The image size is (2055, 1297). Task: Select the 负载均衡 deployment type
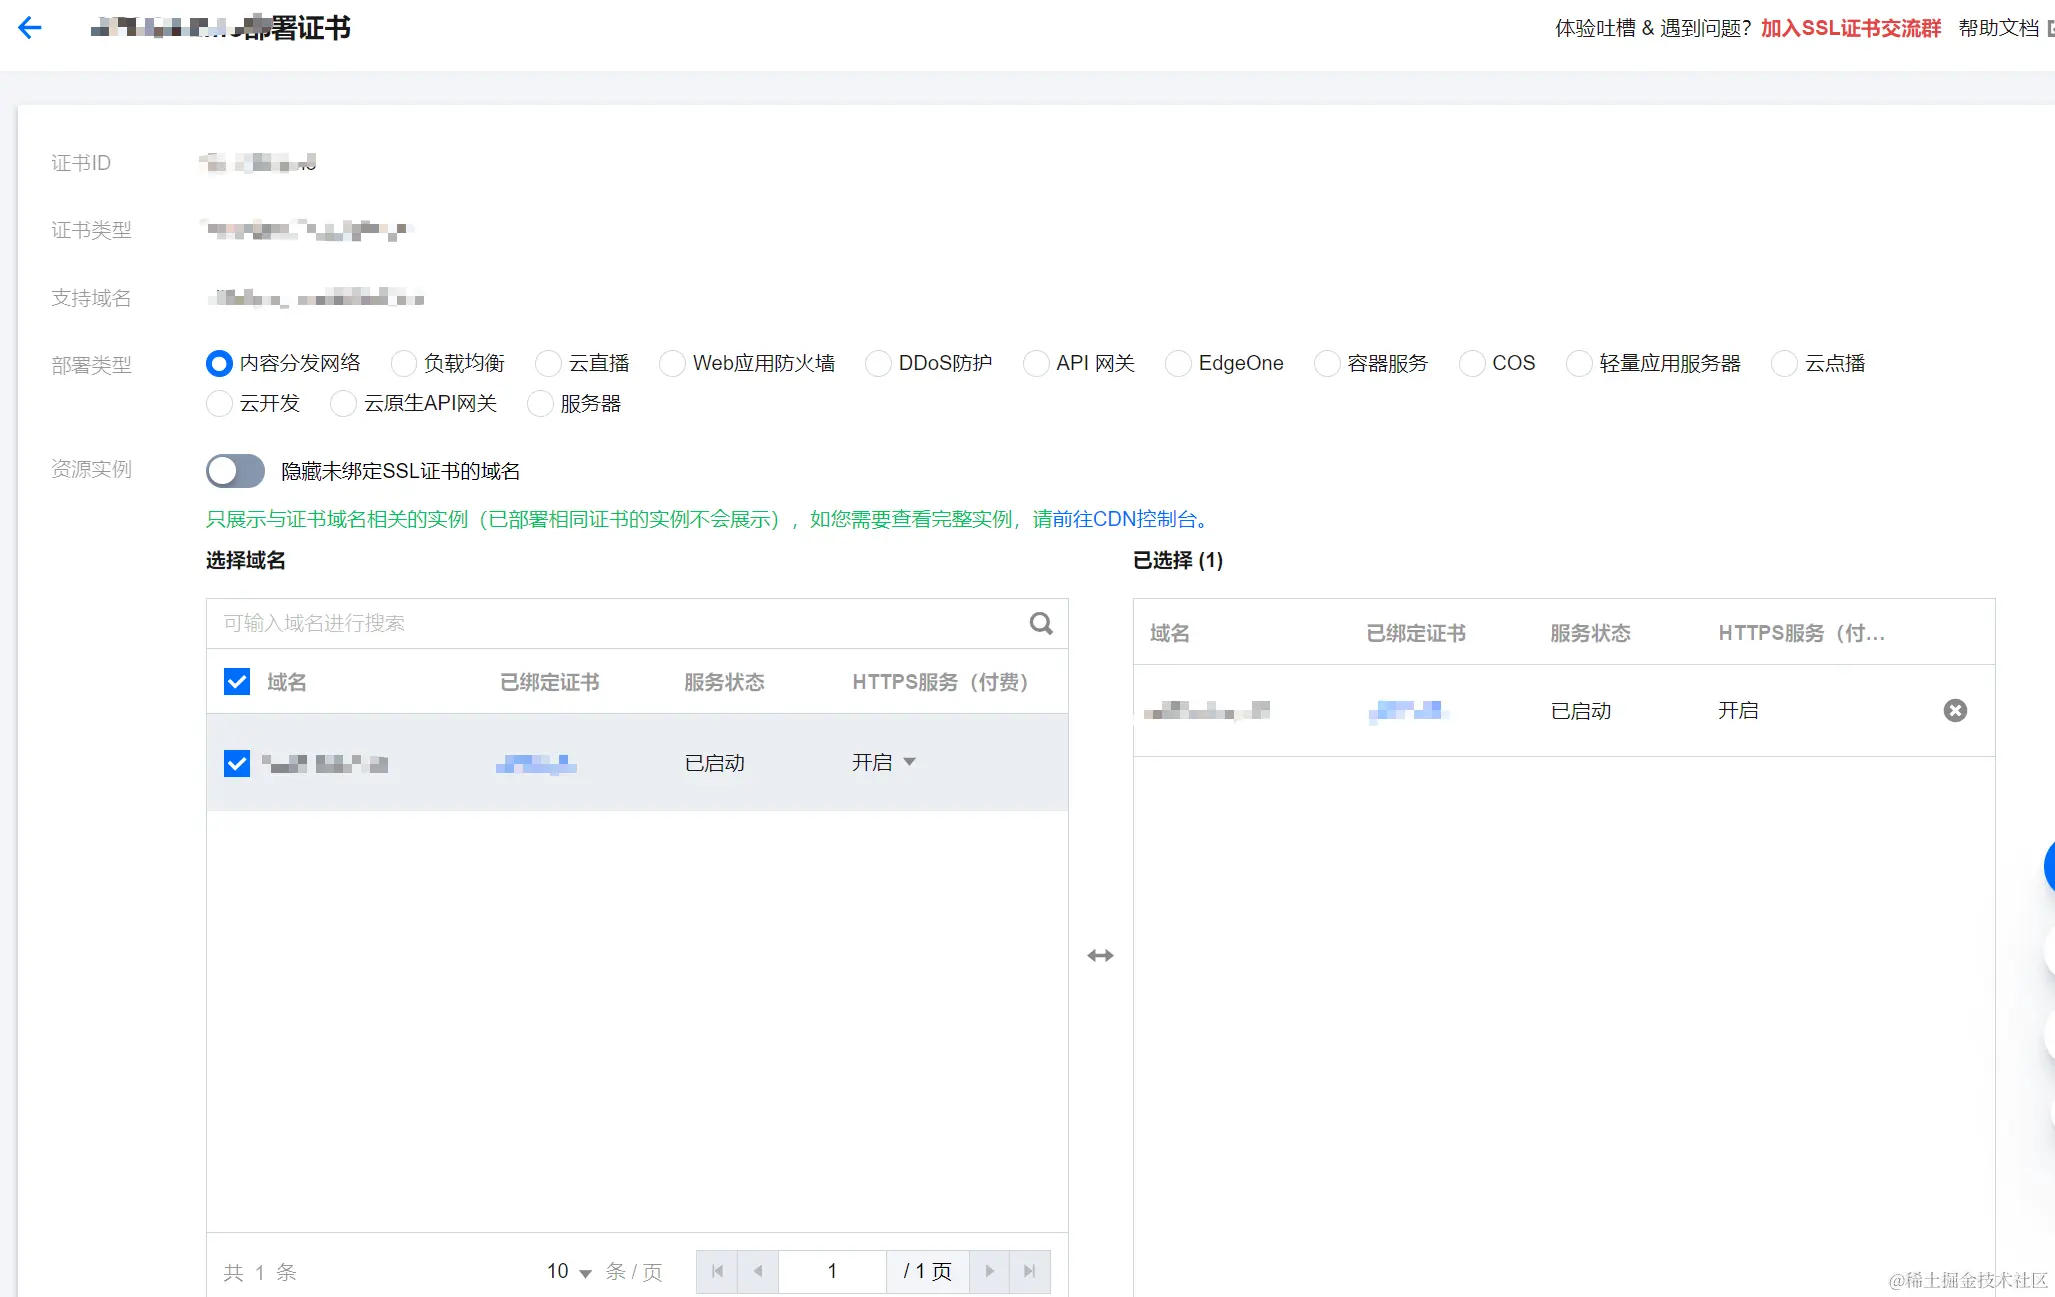pos(404,364)
